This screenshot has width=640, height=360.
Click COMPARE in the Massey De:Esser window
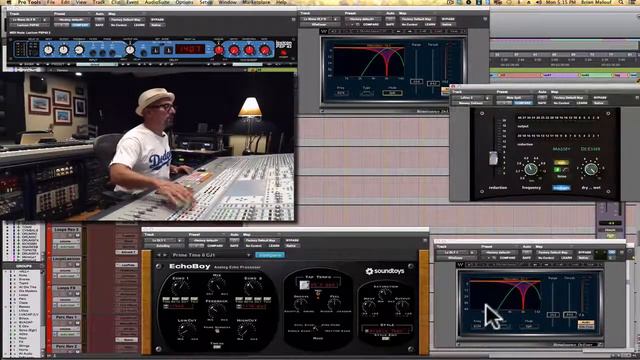point(523,103)
